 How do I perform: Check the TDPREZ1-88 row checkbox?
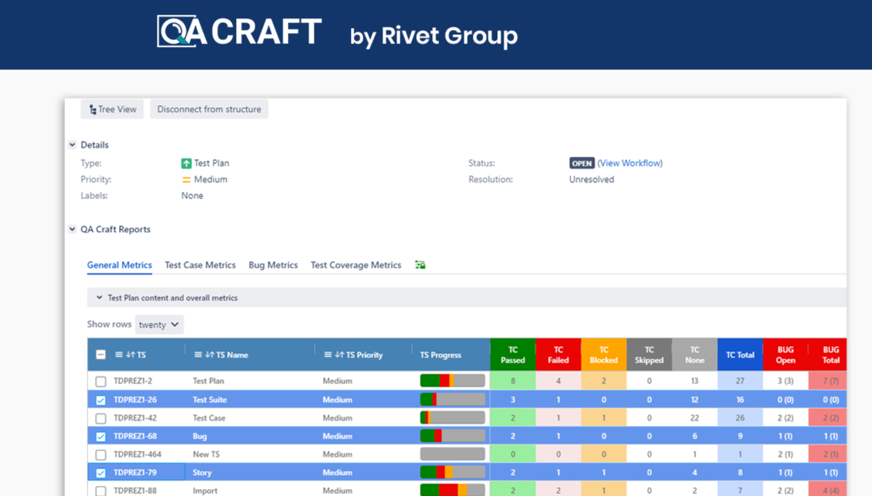(x=101, y=491)
